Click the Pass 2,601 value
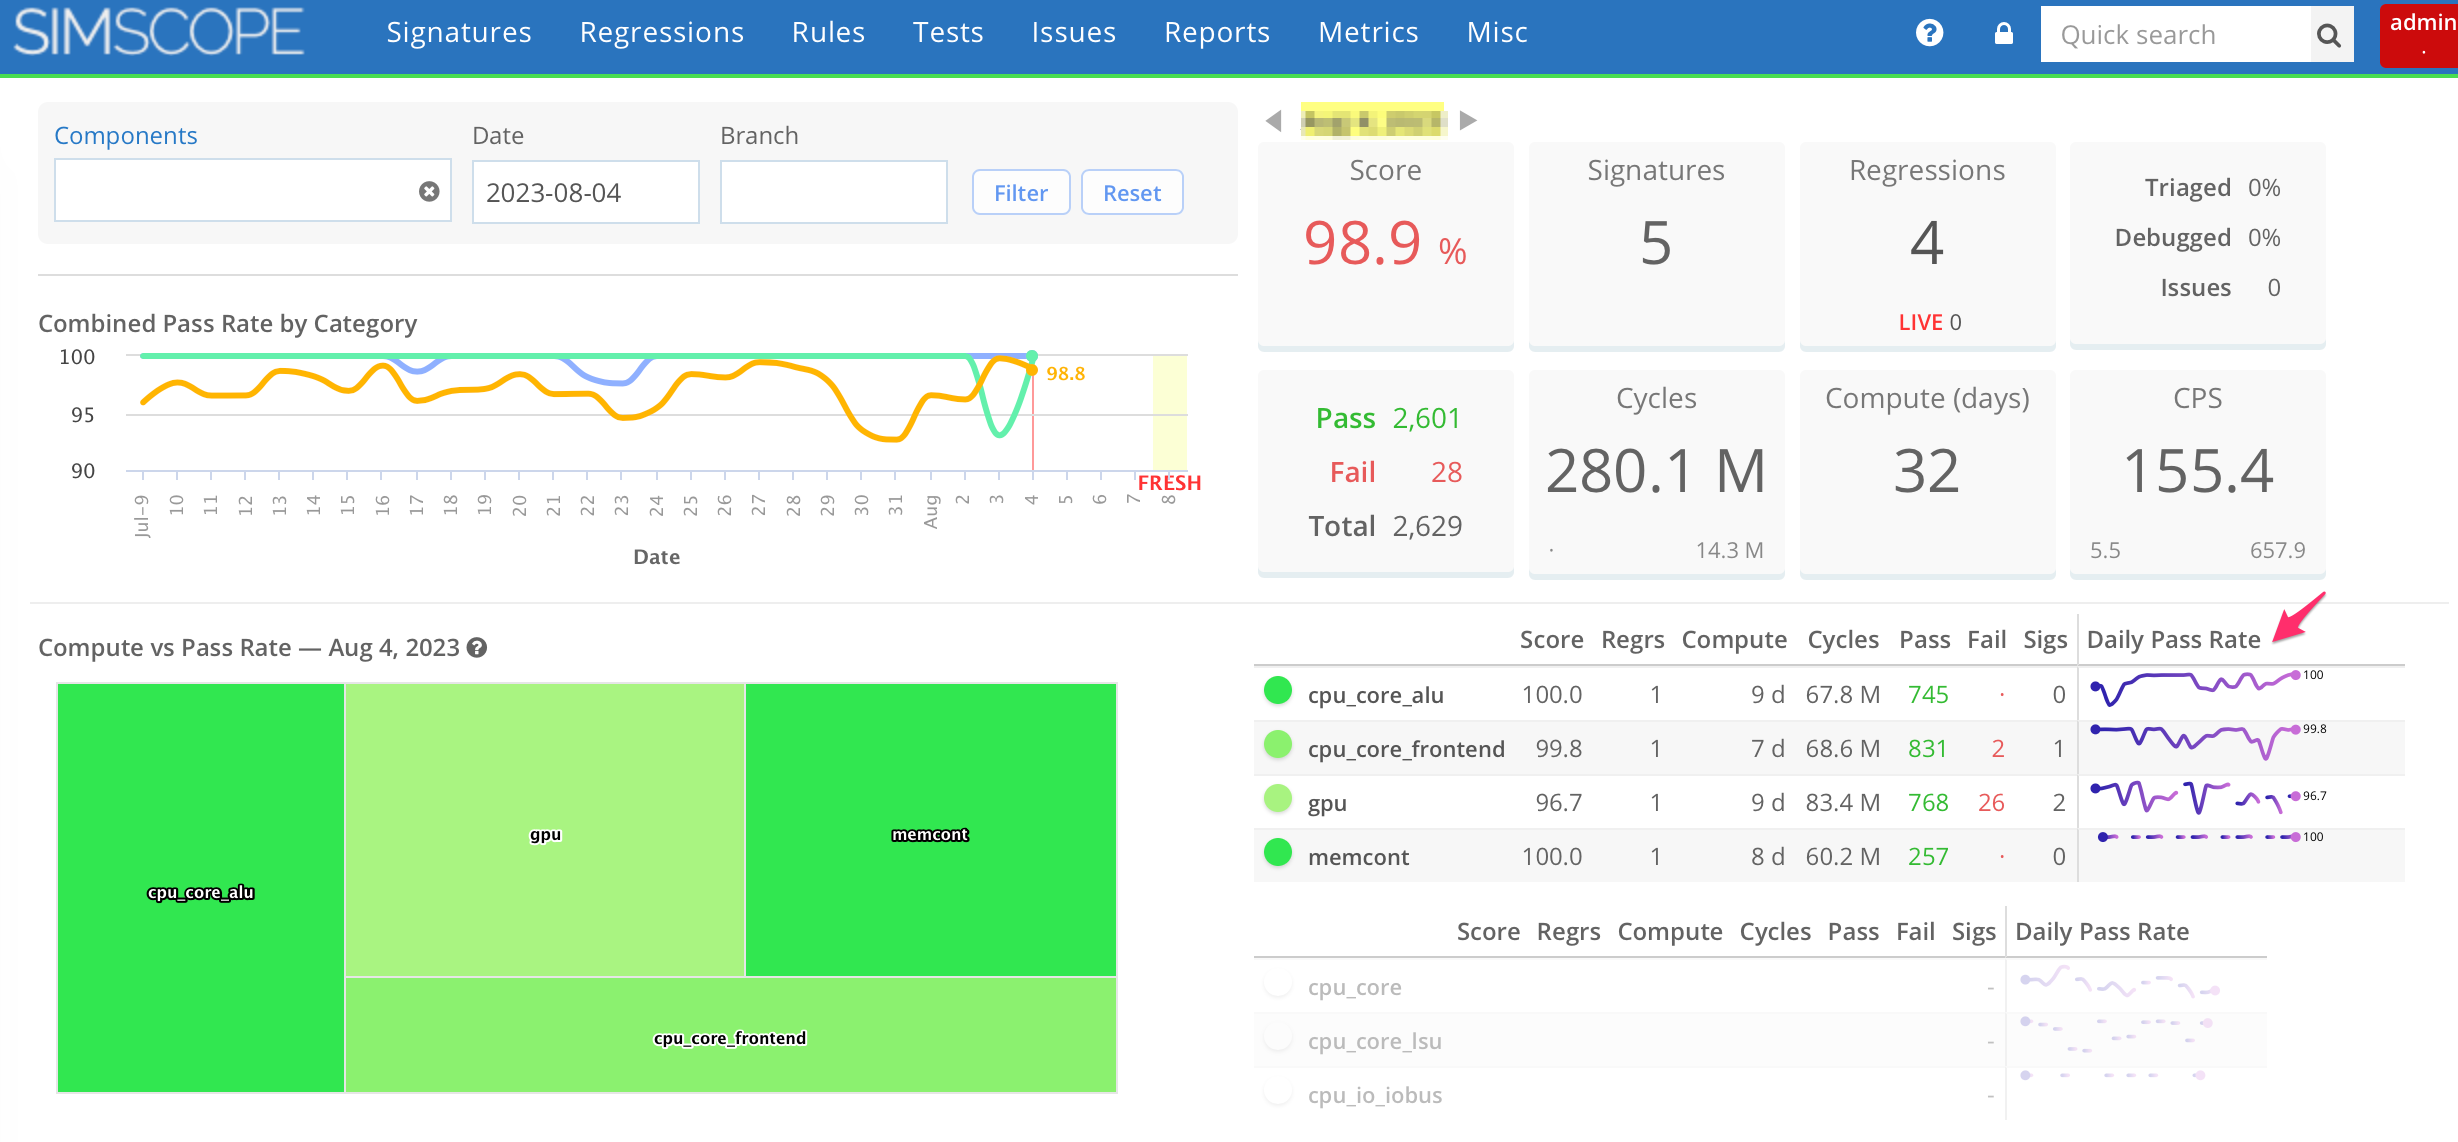Image resolution: width=2458 pixels, height=1142 pixels. (1426, 418)
